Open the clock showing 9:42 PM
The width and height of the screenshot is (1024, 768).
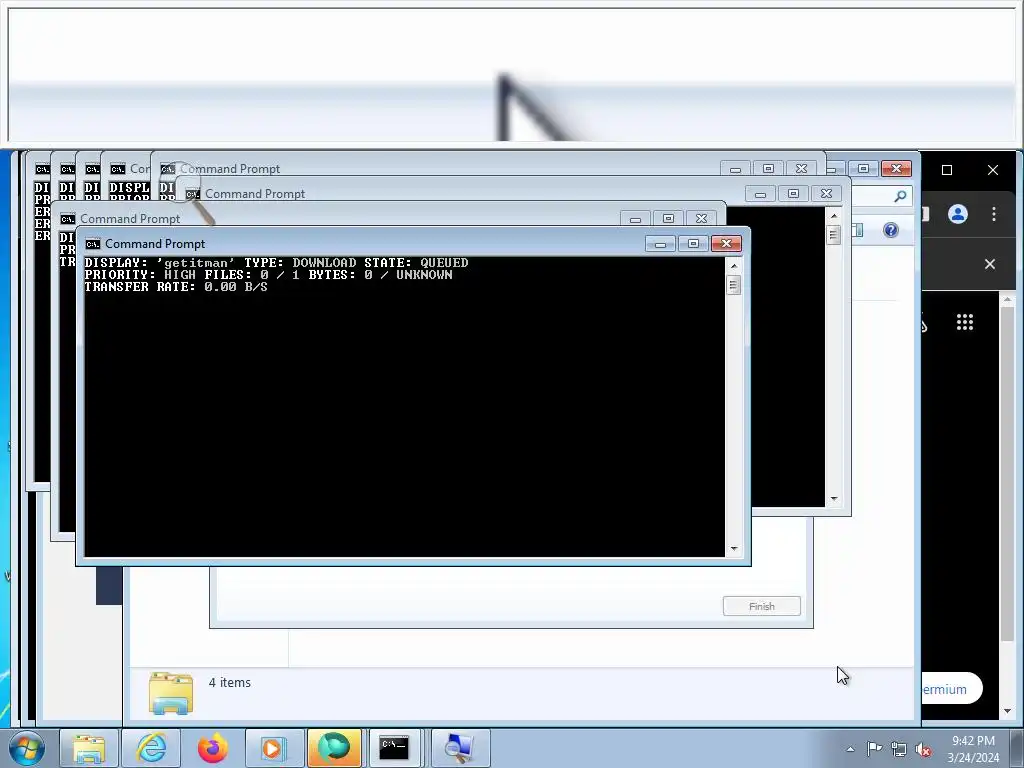coord(973,749)
